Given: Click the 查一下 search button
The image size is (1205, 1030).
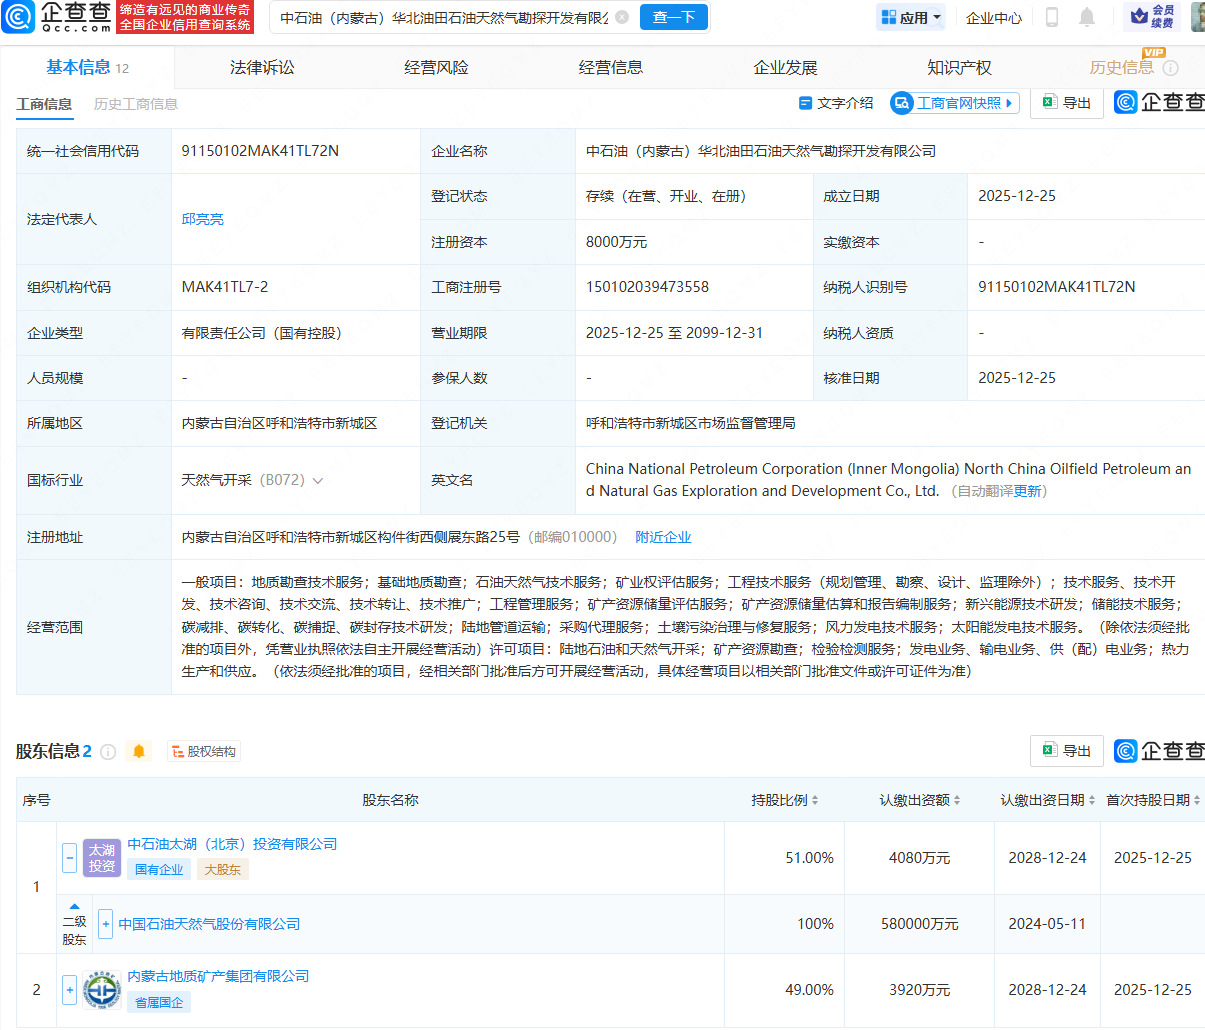Looking at the screenshot, I should coord(673,17).
